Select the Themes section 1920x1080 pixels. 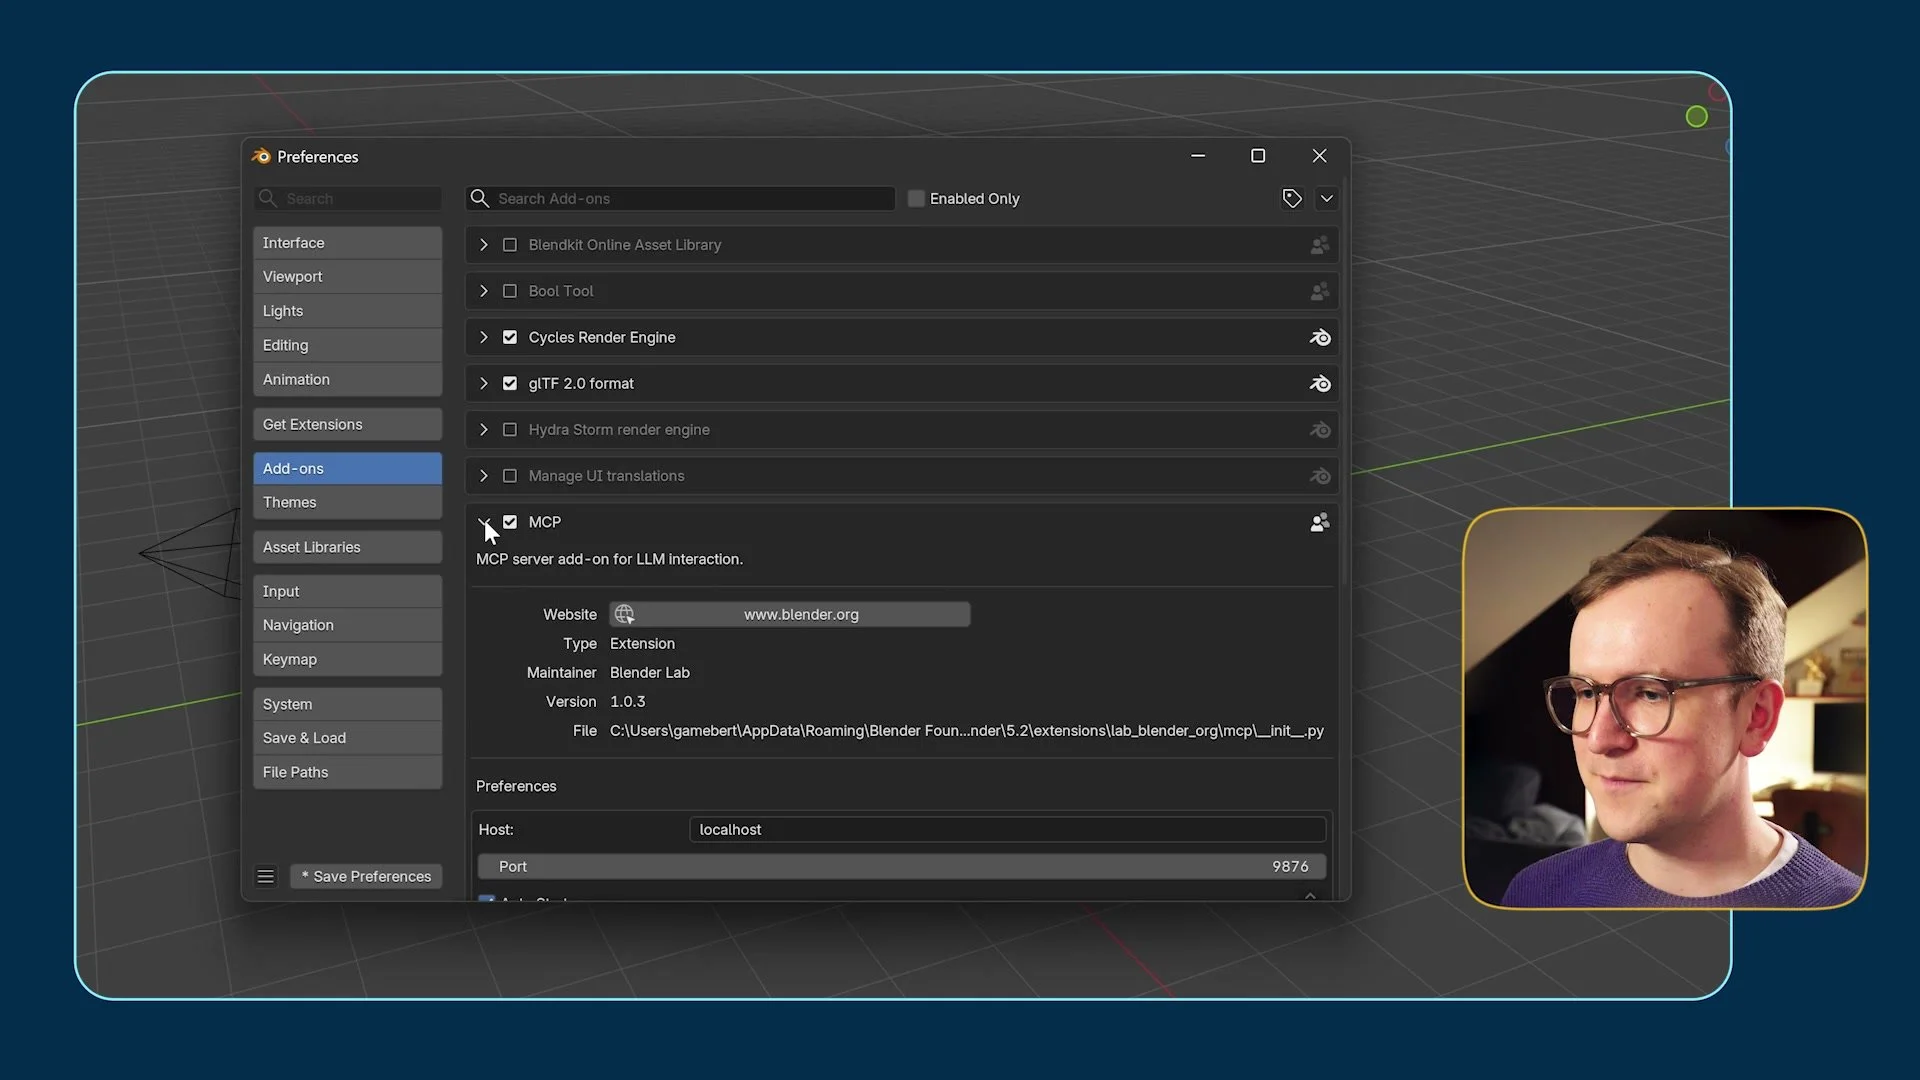(347, 502)
